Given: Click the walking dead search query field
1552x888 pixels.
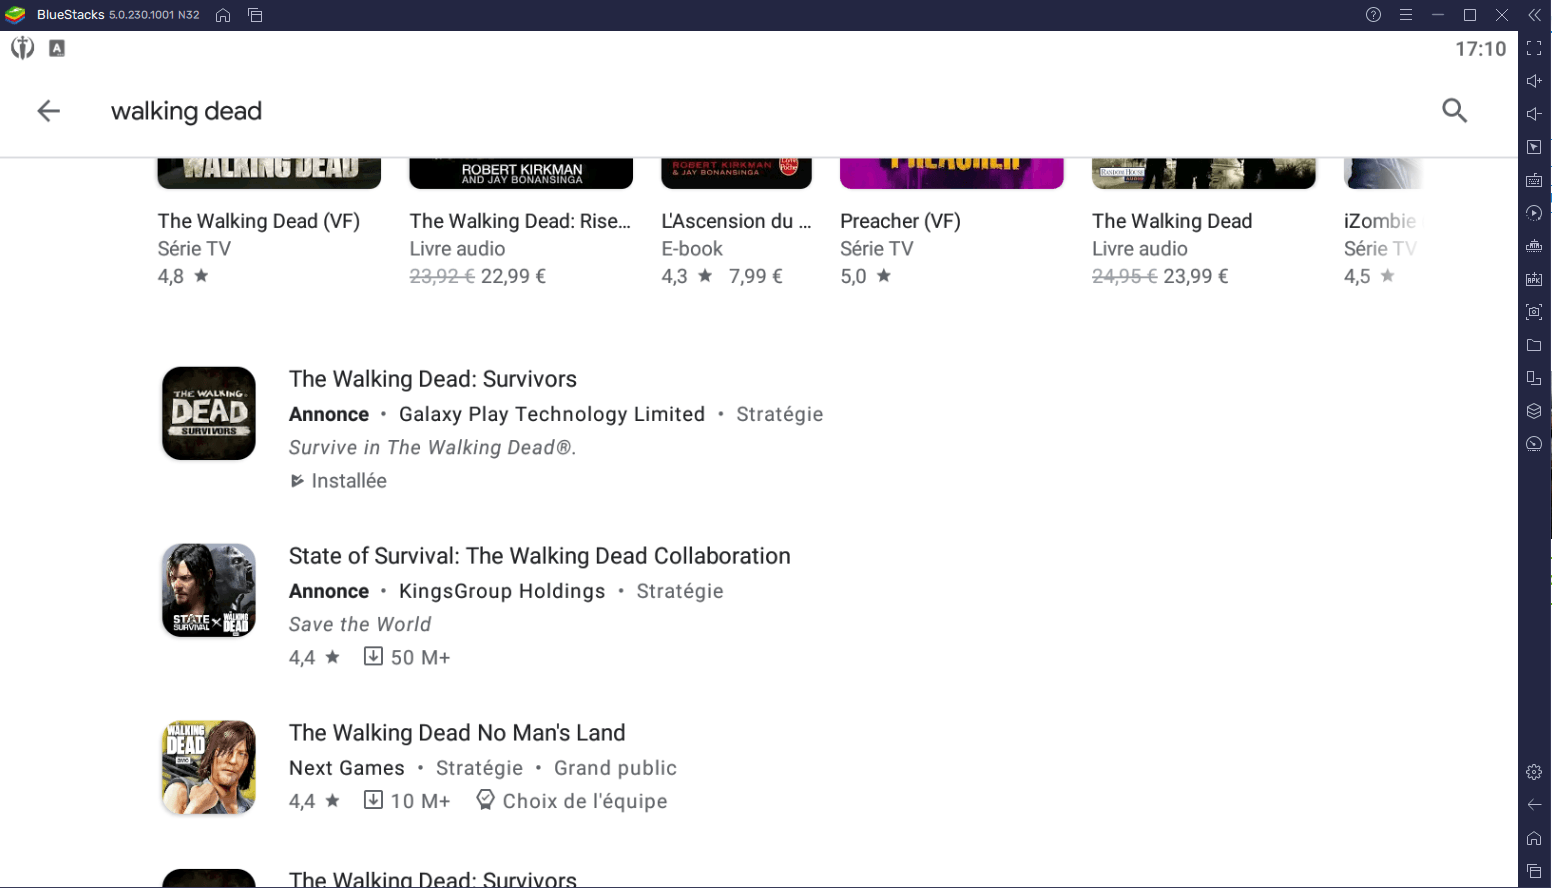Looking at the screenshot, I should click(186, 111).
